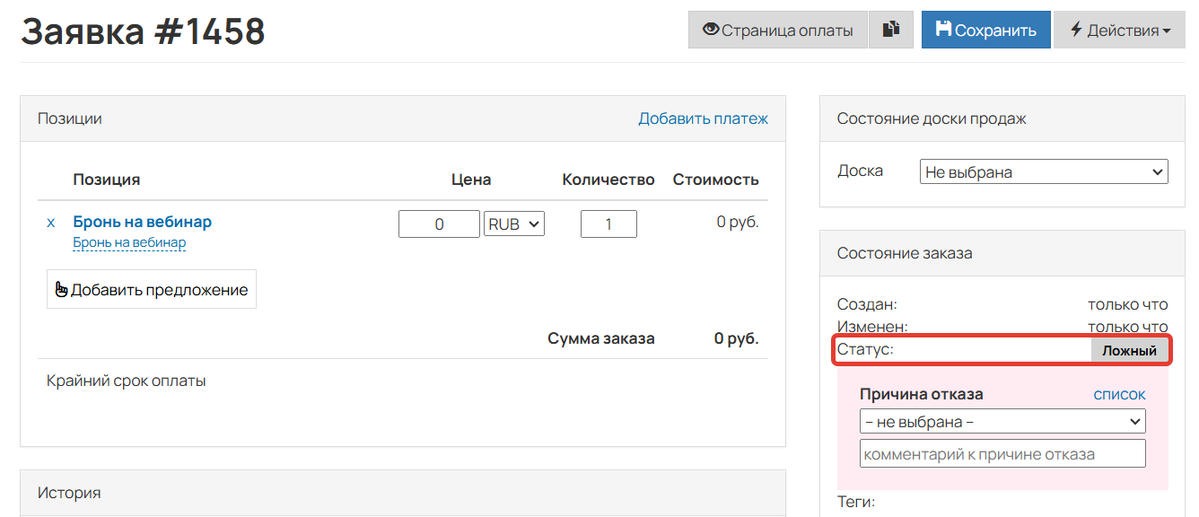Open the Действия dropdown menu
1199x517 pixels.
(x=1119, y=30)
